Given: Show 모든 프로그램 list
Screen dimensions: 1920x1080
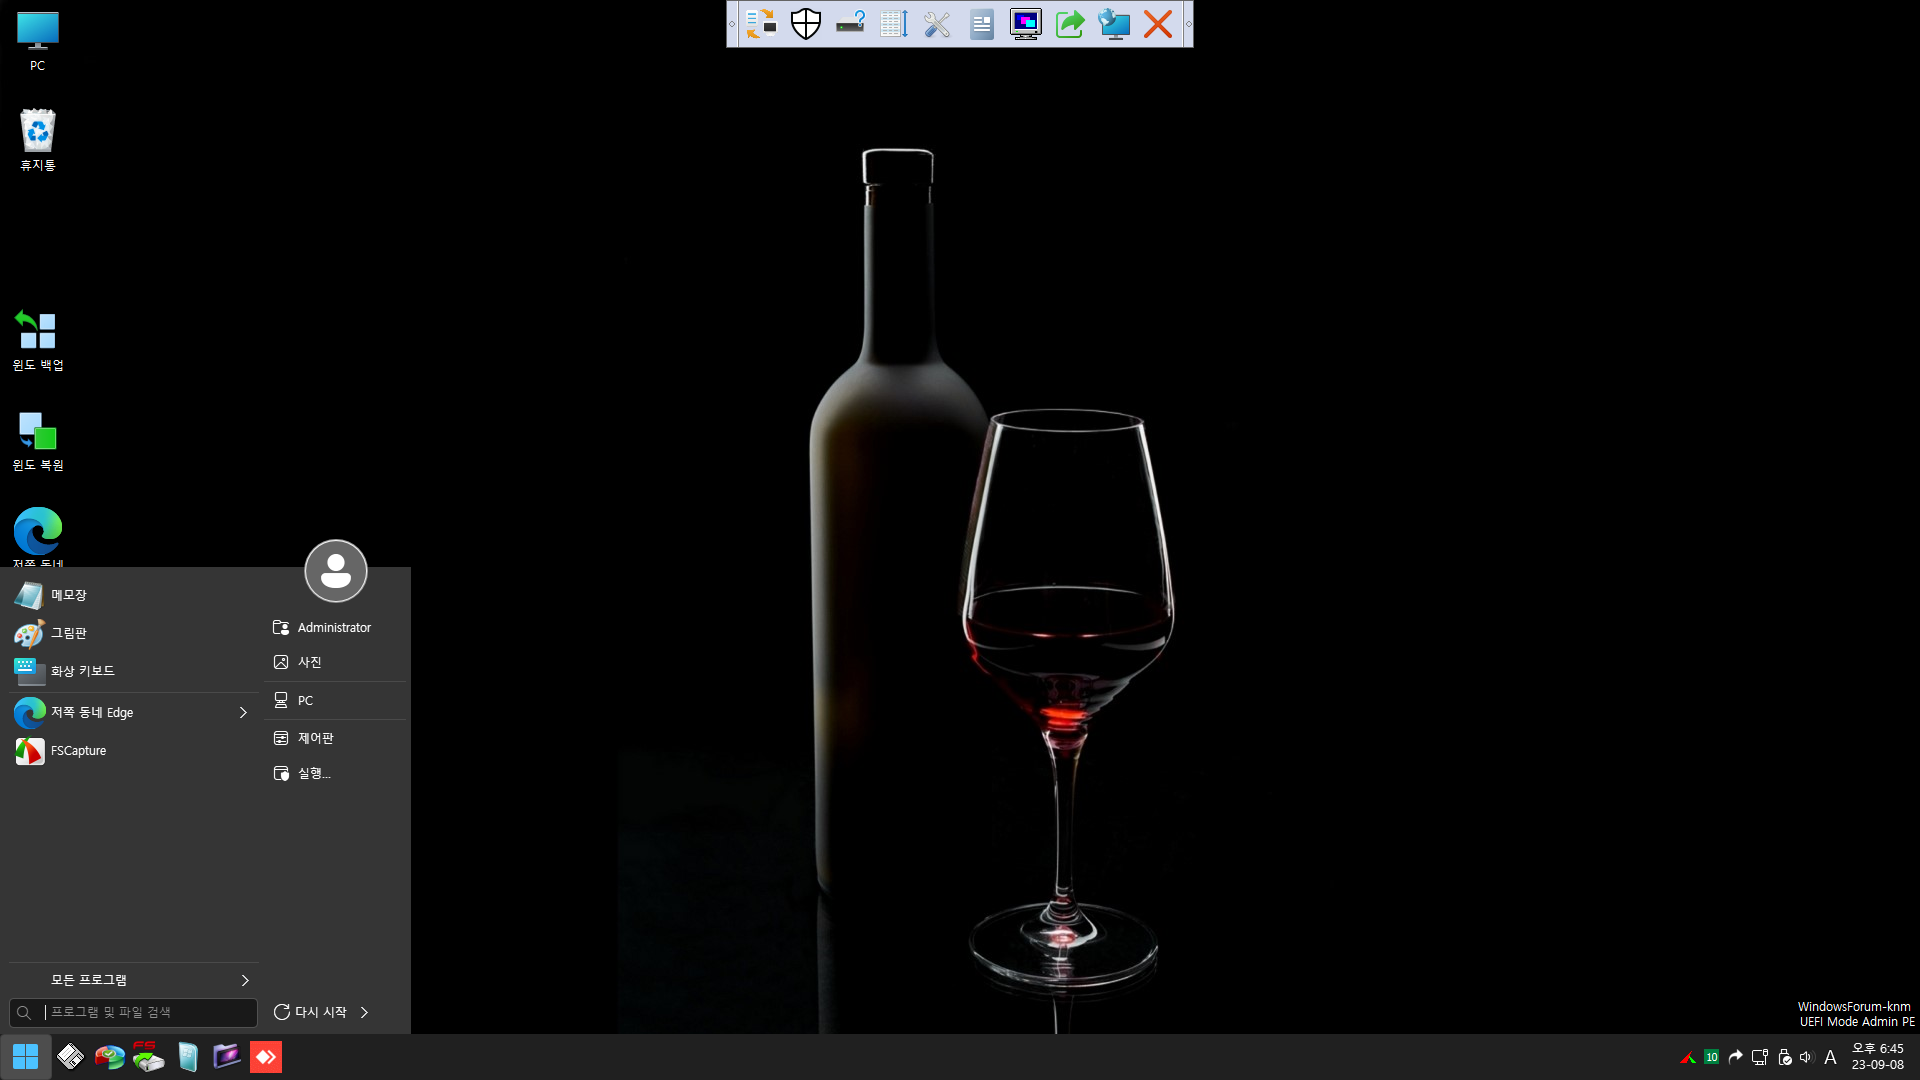Looking at the screenshot, I should [134, 980].
